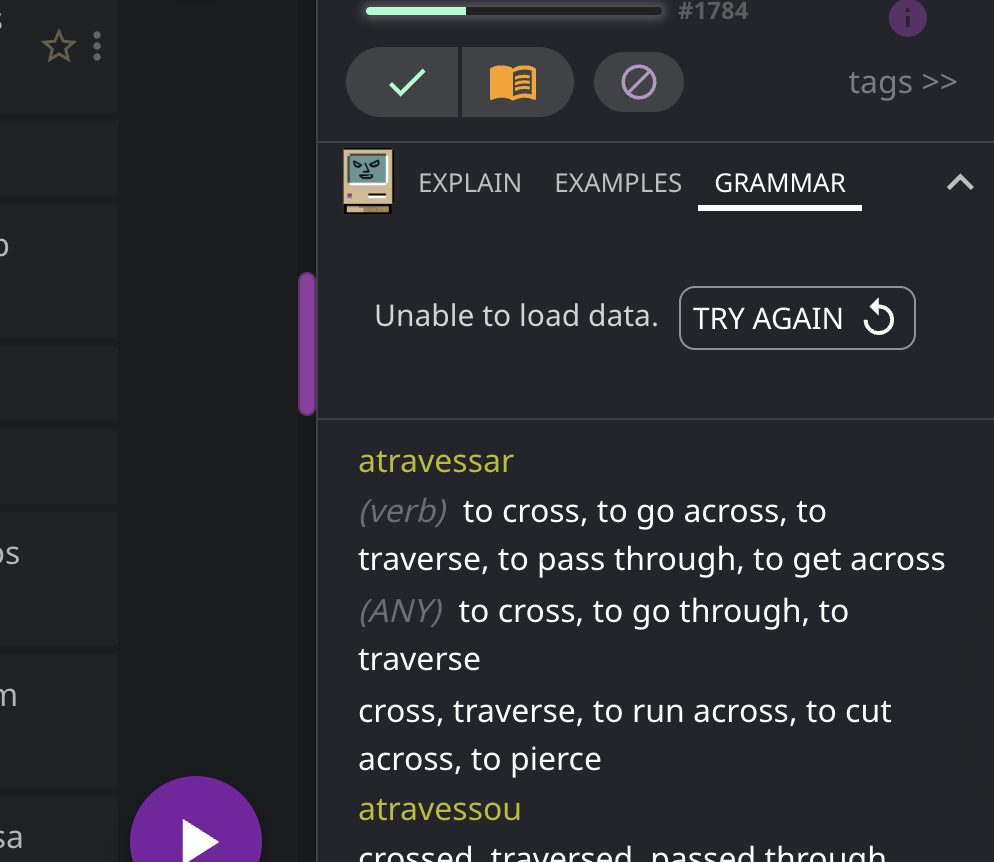Select the GRAMMAR tab
This screenshot has width=994, height=862.
tap(780, 183)
